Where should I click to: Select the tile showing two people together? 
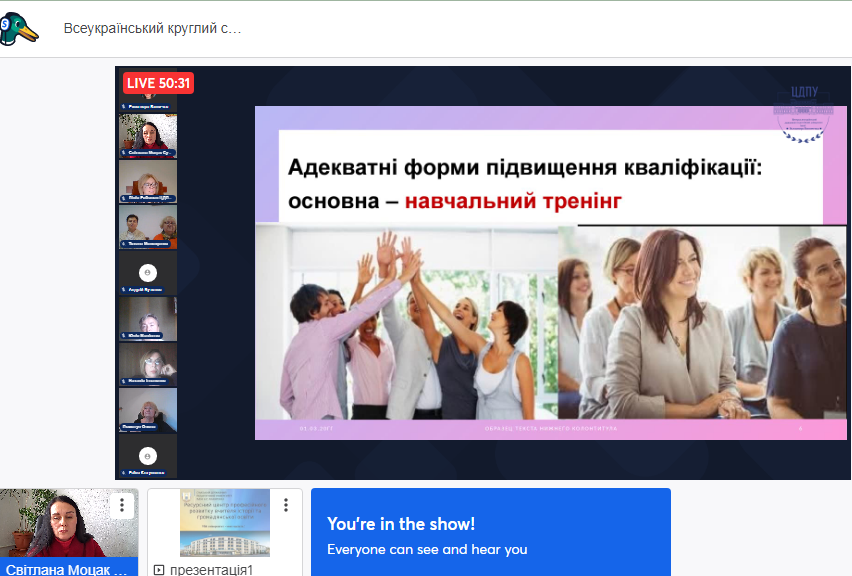point(148,226)
